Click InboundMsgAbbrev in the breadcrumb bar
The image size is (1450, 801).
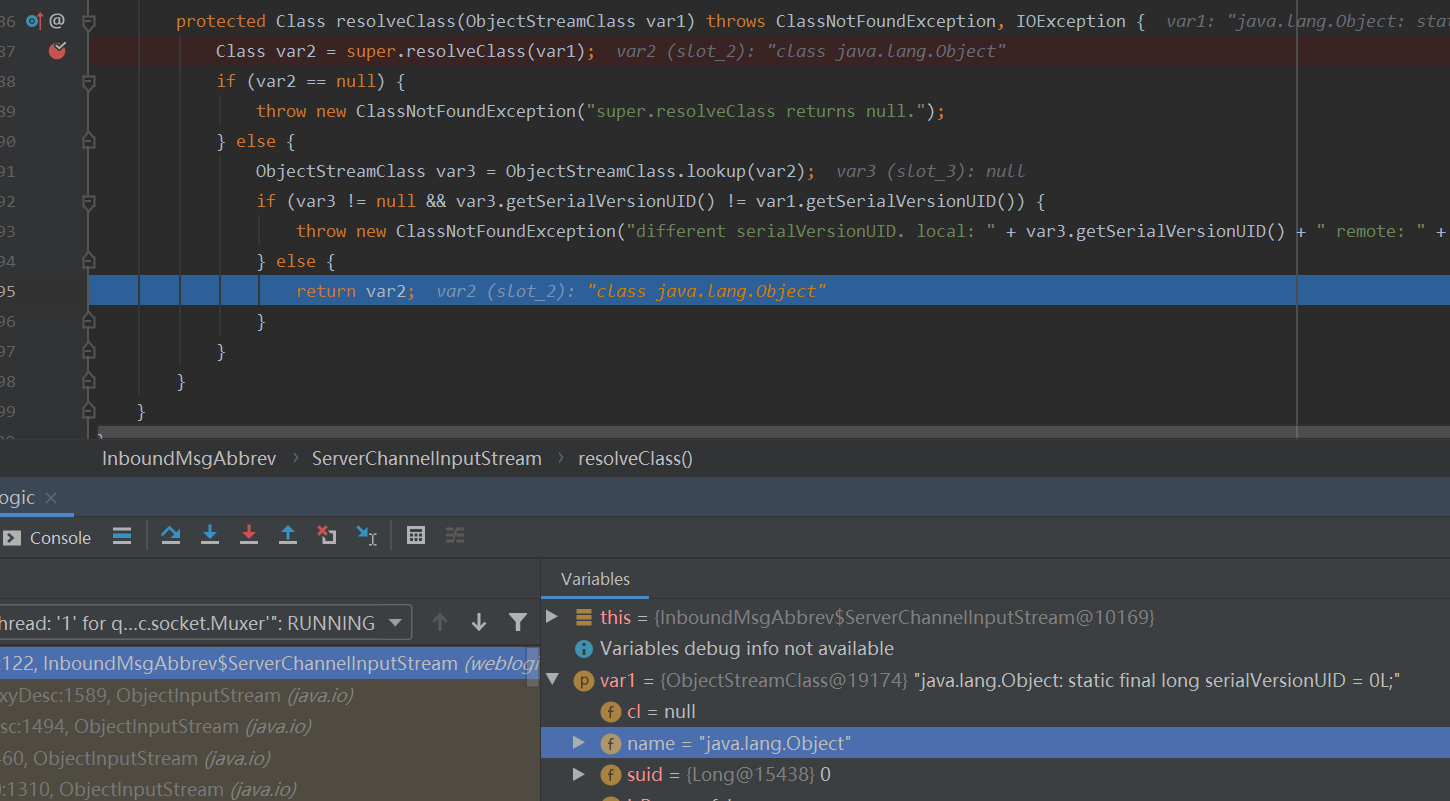(x=189, y=458)
